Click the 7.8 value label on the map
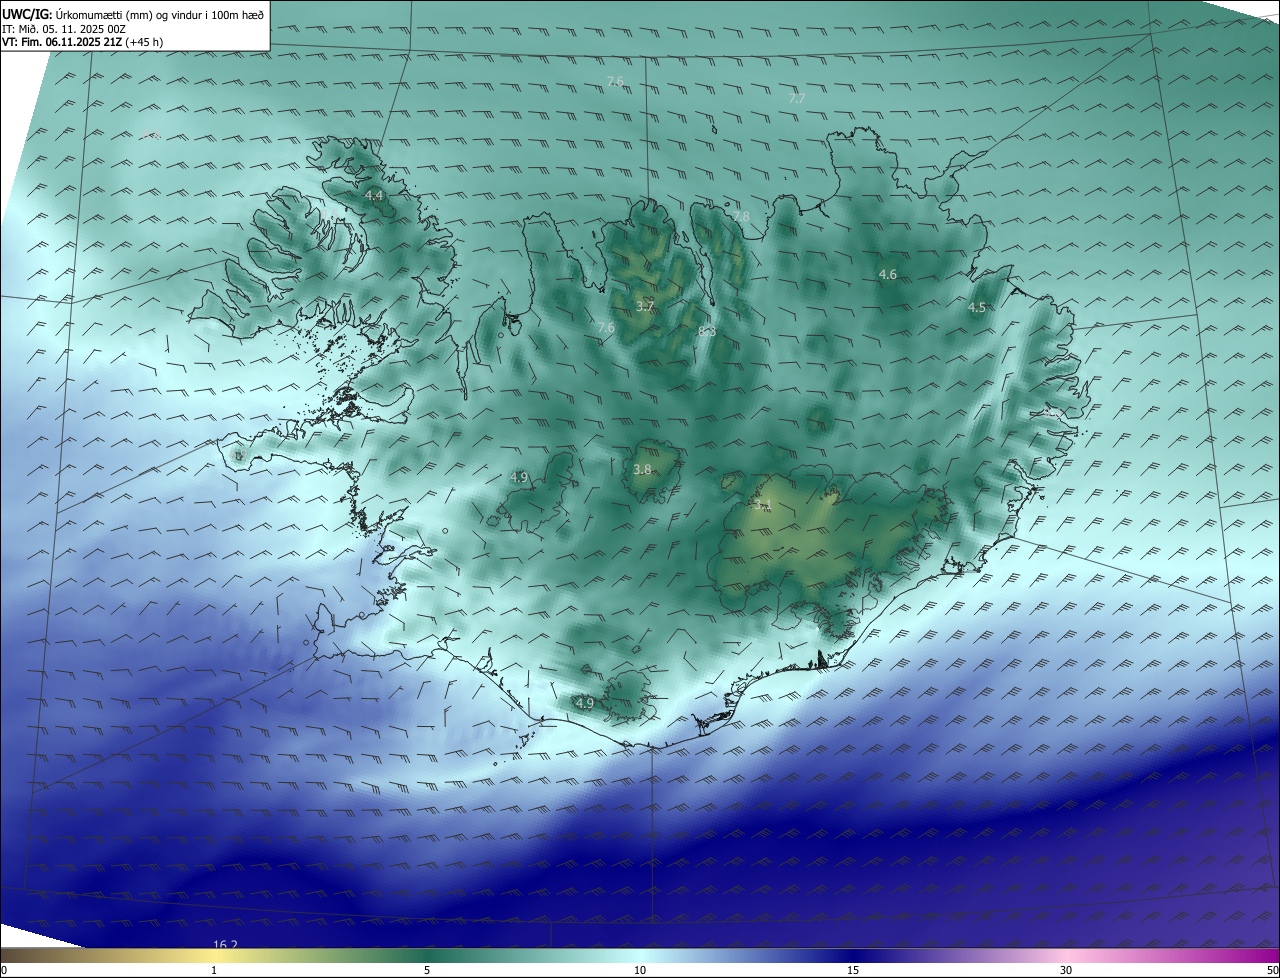 coord(740,216)
